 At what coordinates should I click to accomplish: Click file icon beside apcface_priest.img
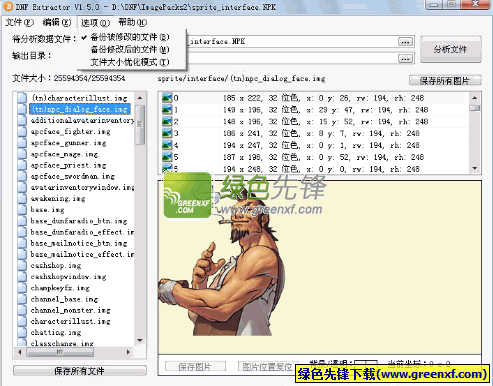click(x=22, y=165)
